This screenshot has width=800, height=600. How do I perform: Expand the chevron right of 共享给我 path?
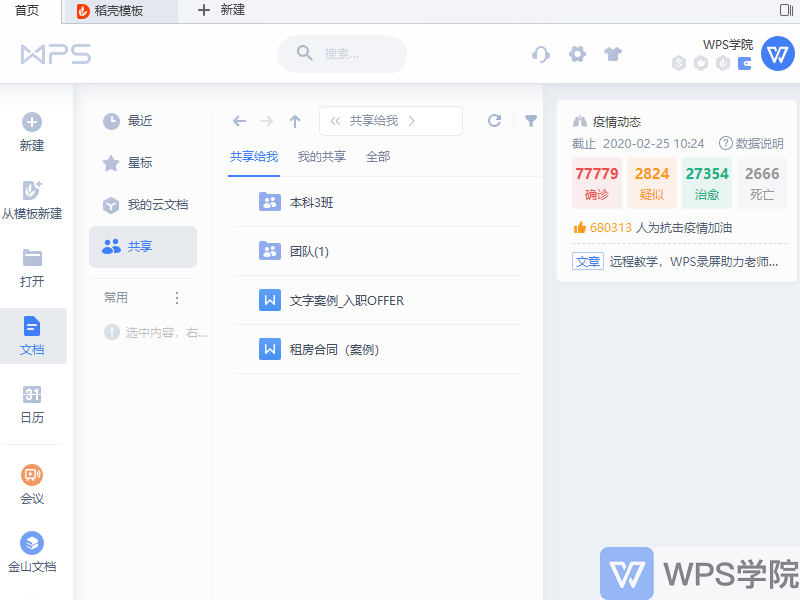pos(411,121)
